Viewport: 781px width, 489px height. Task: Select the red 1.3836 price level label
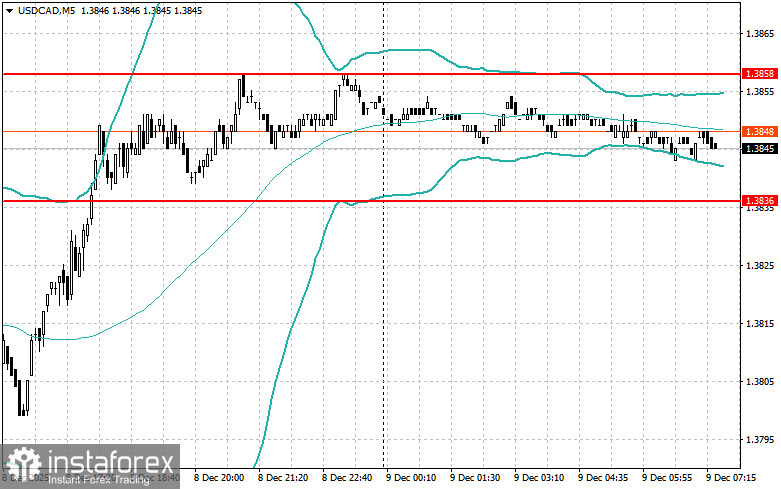pos(760,201)
